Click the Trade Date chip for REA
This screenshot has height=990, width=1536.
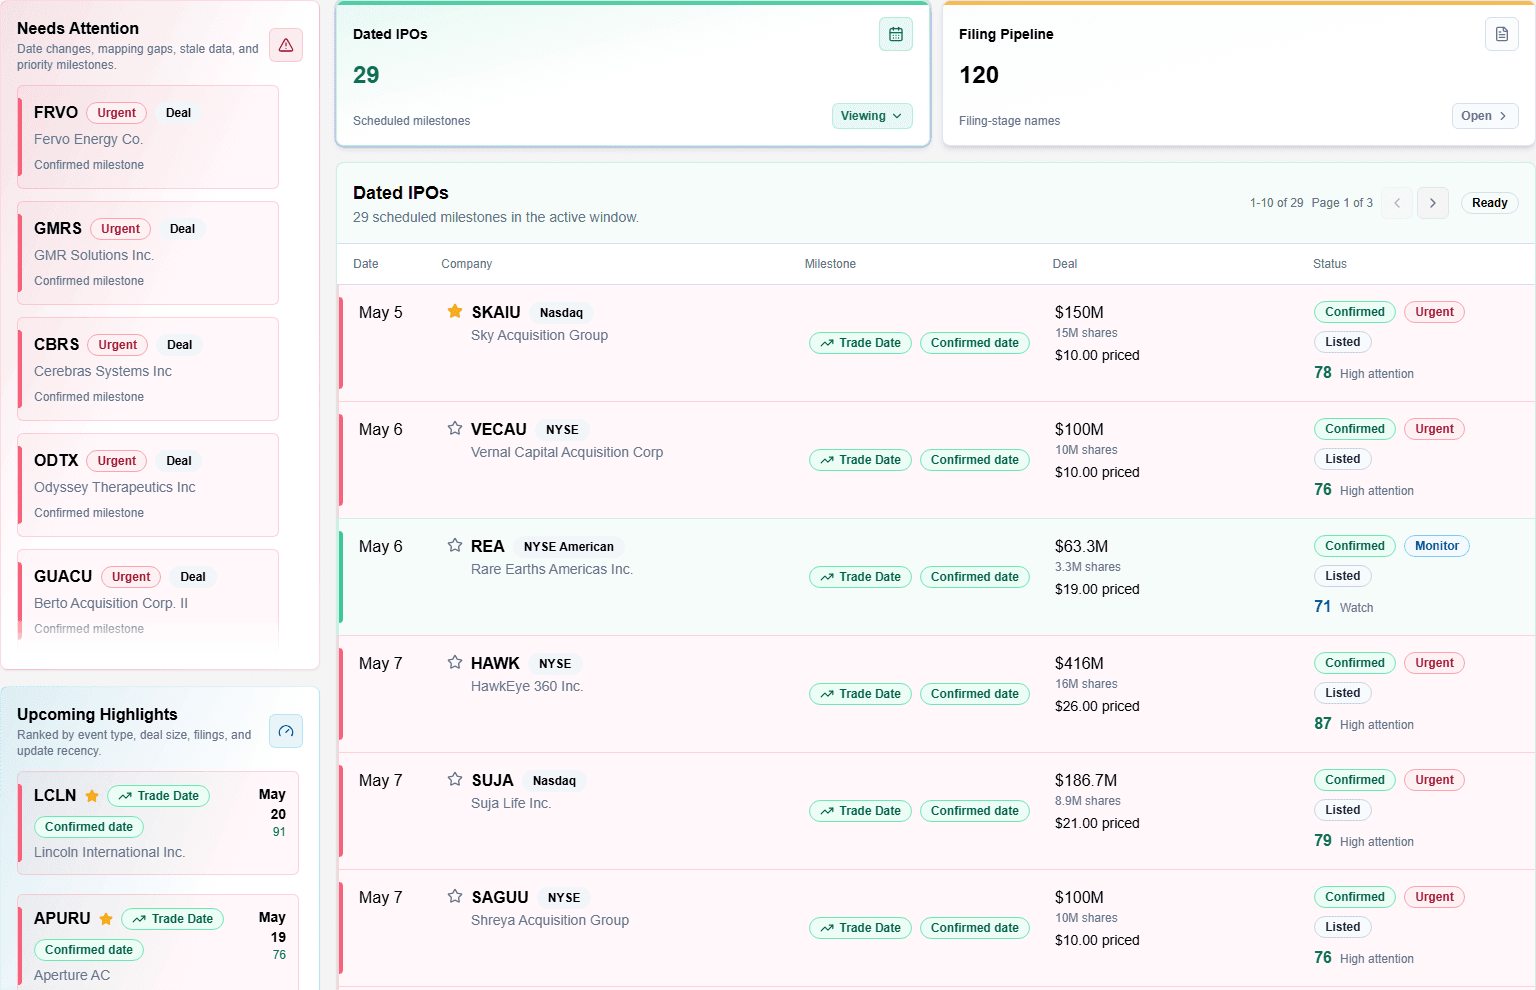[x=860, y=577]
